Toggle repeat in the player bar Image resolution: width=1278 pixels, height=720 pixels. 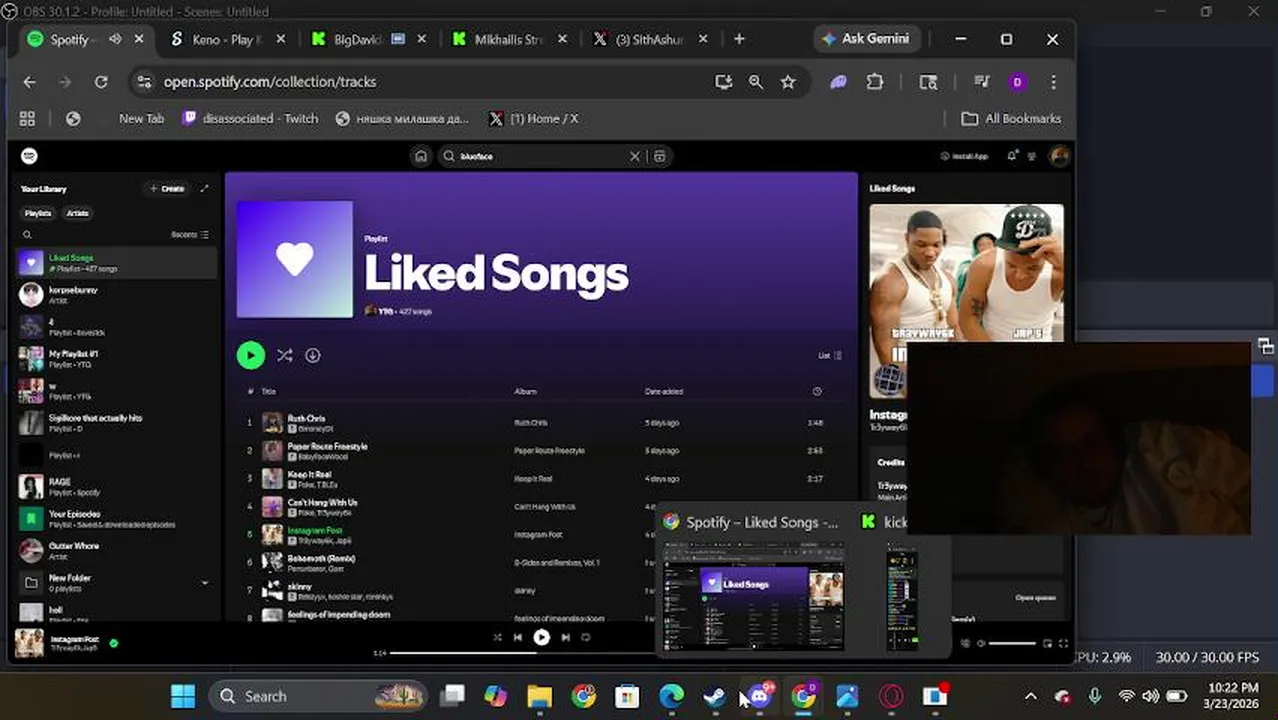coord(586,637)
